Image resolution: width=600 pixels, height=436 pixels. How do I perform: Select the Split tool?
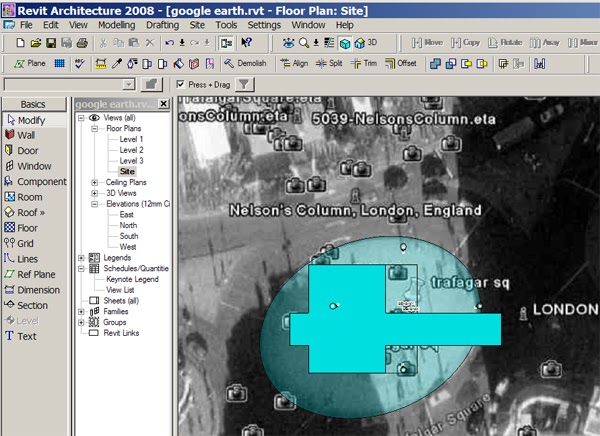(x=329, y=64)
